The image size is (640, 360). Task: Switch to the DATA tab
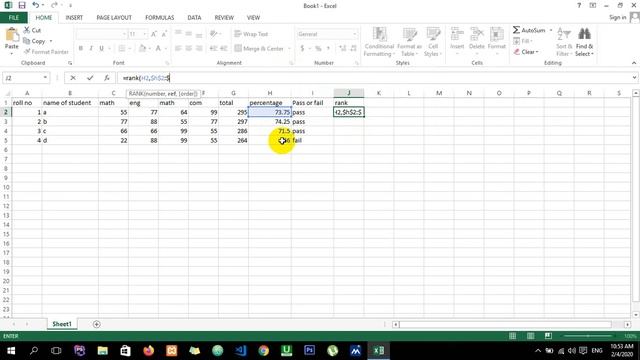pyautogui.click(x=194, y=18)
